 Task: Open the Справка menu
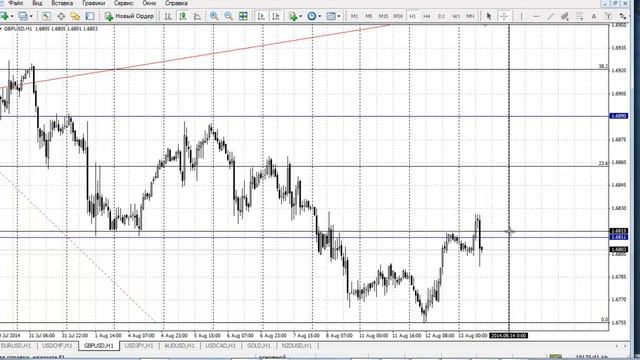[x=176, y=3]
